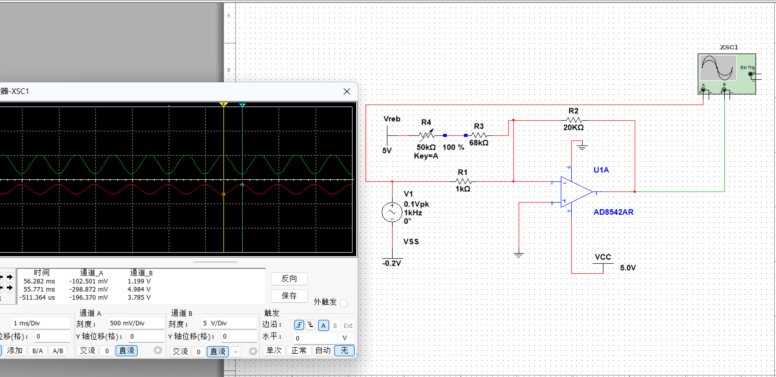
Task: Toggle the 外触发 radio button
Action: pyautogui.click(x=344, y=302)
